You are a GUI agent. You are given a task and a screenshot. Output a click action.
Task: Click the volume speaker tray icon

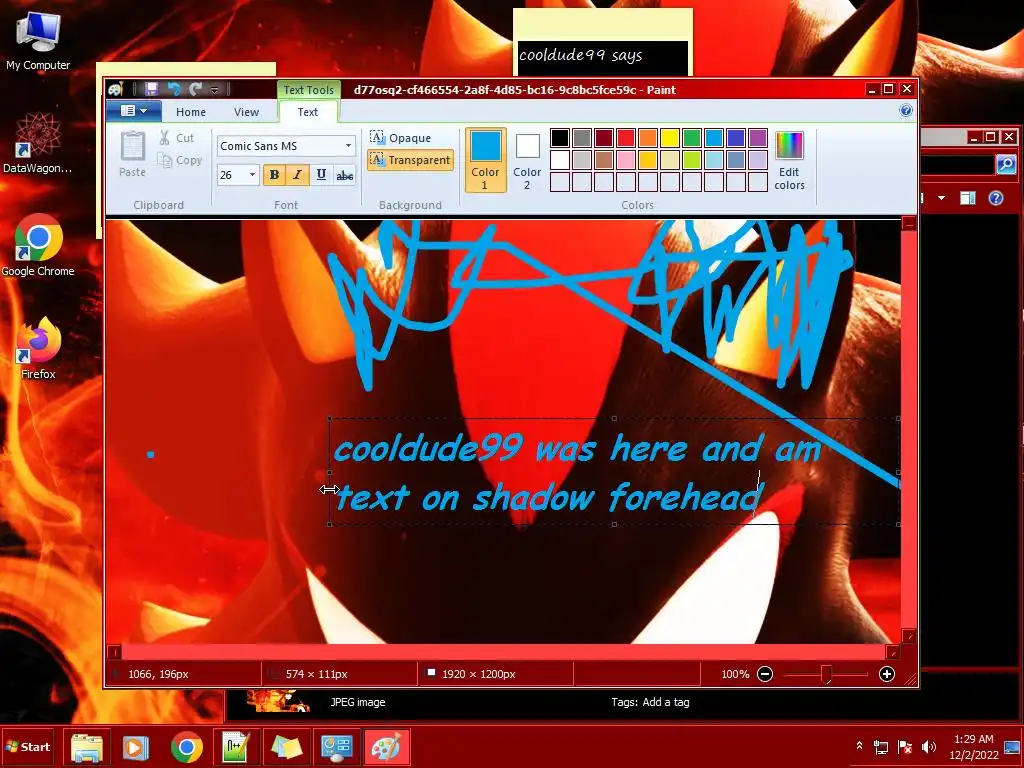click(928, 746)
